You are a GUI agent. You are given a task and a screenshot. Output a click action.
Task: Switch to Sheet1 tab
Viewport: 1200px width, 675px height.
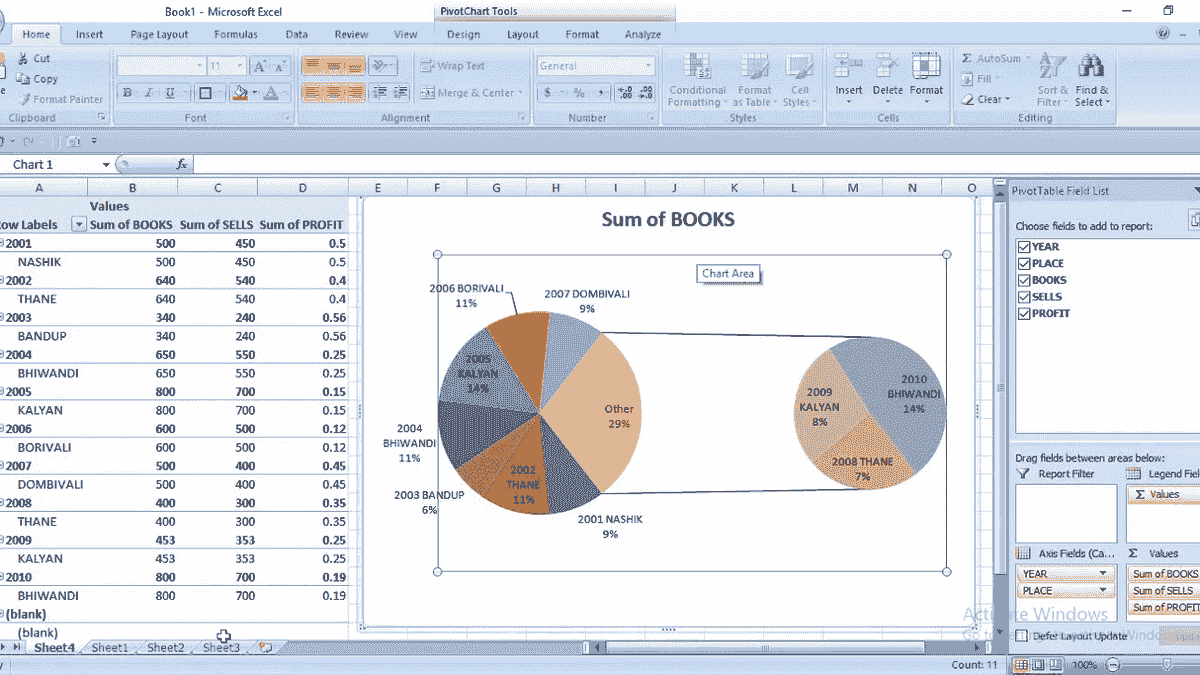[x=110, y=648]
